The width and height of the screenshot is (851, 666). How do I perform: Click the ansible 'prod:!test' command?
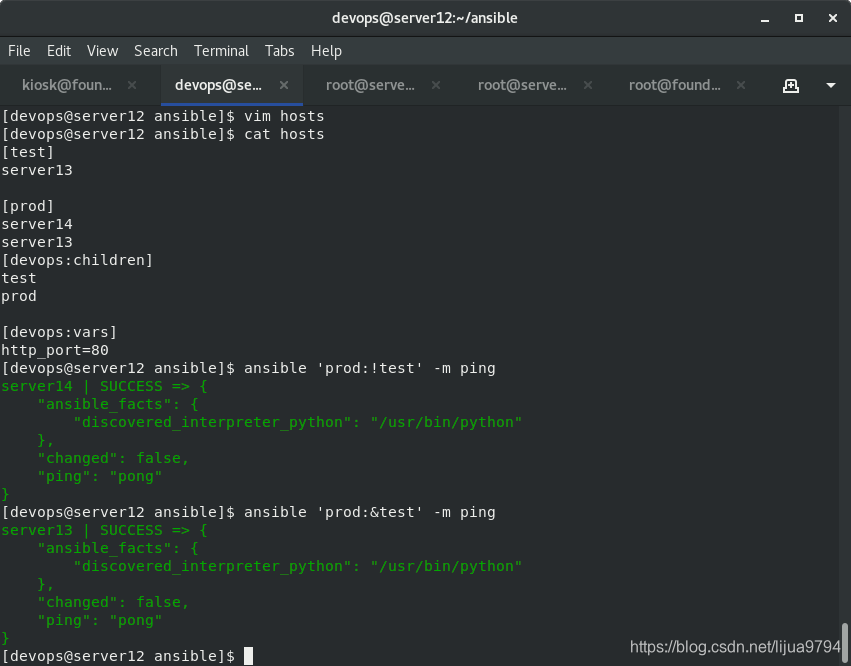pos(249,368)
